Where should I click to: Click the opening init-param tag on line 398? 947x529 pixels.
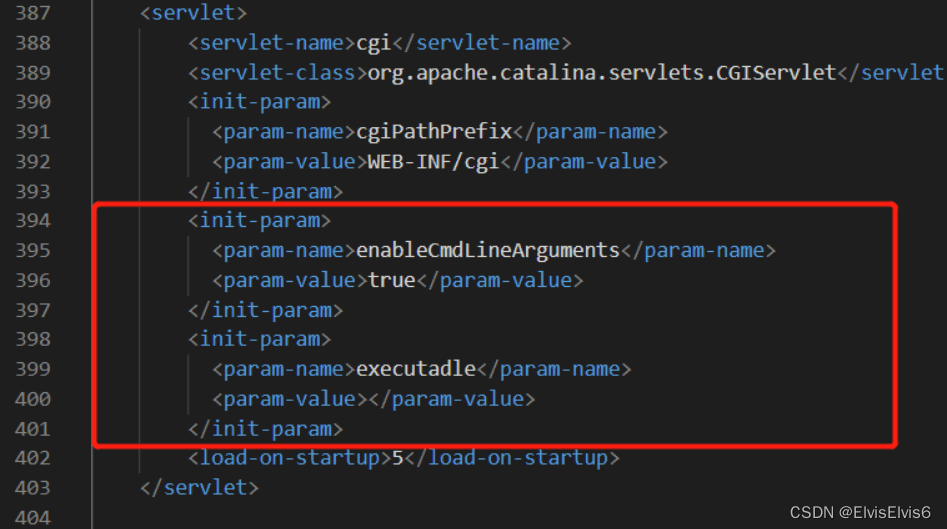coord(259,339)
